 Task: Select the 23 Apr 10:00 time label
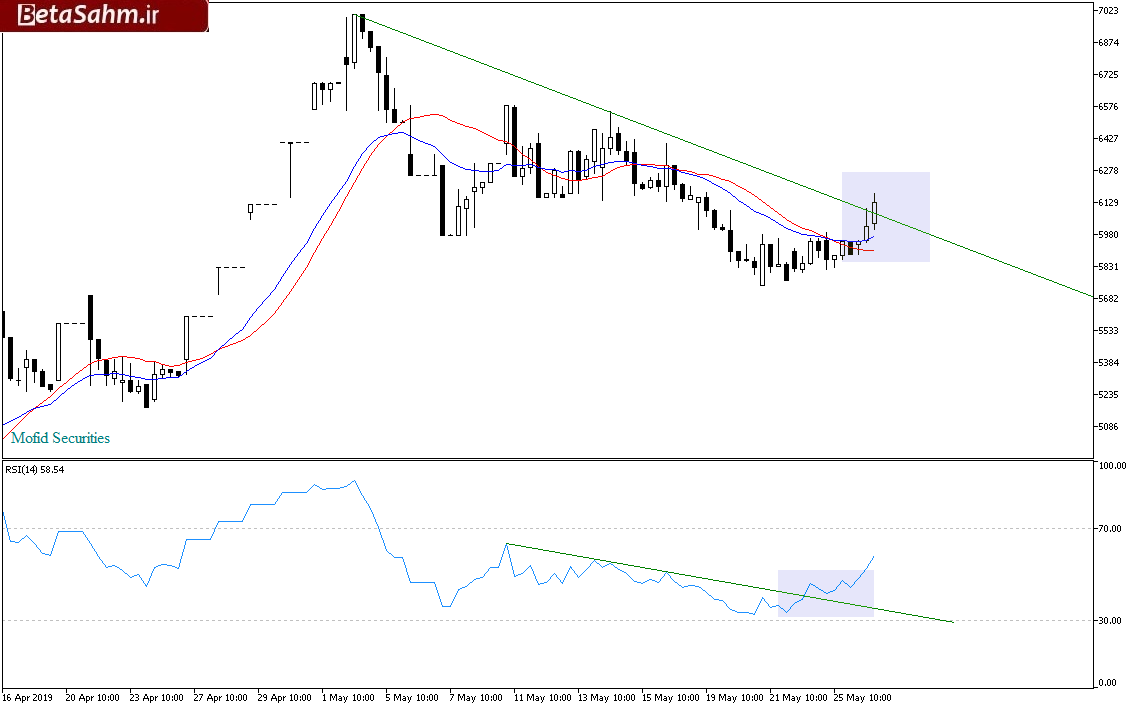(x=156, y=697)
